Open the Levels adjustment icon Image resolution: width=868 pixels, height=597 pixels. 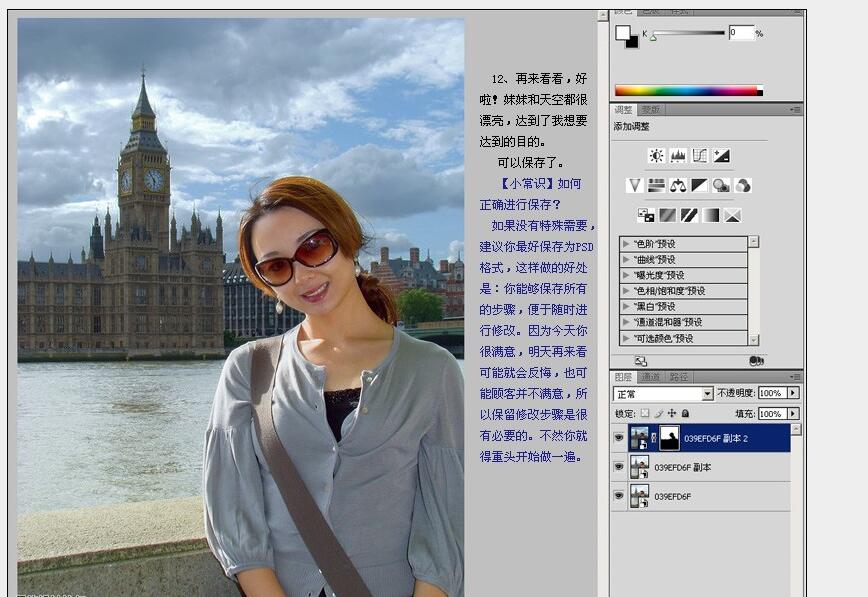click(678, 155)
